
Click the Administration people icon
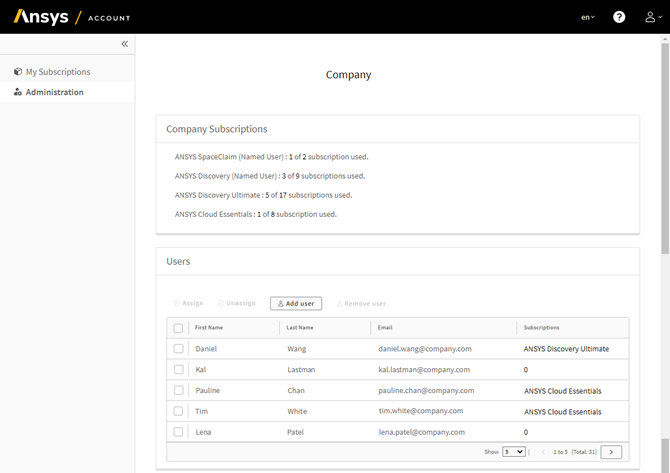18,92
